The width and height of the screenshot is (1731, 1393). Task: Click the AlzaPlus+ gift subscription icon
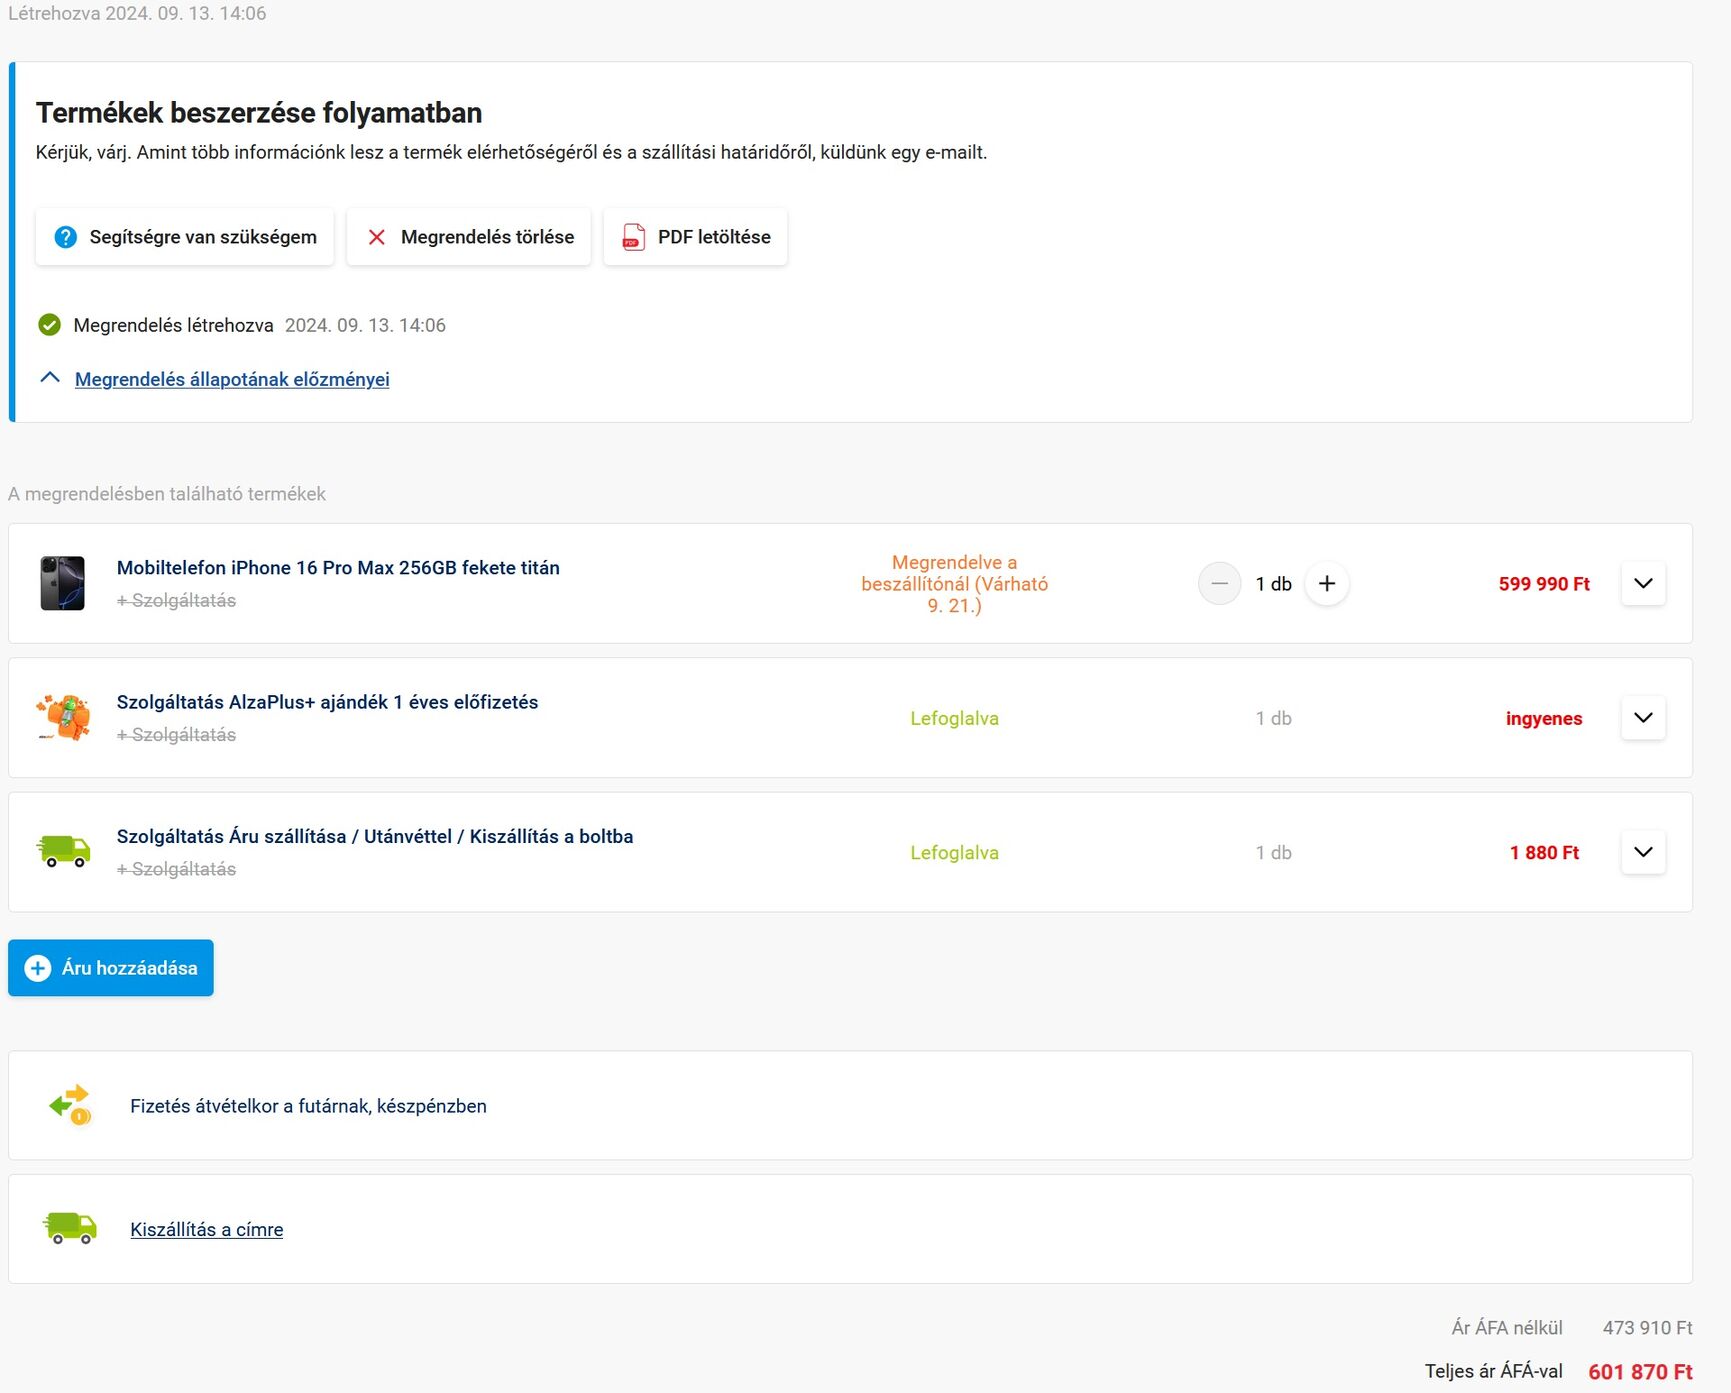coord(63,718)
